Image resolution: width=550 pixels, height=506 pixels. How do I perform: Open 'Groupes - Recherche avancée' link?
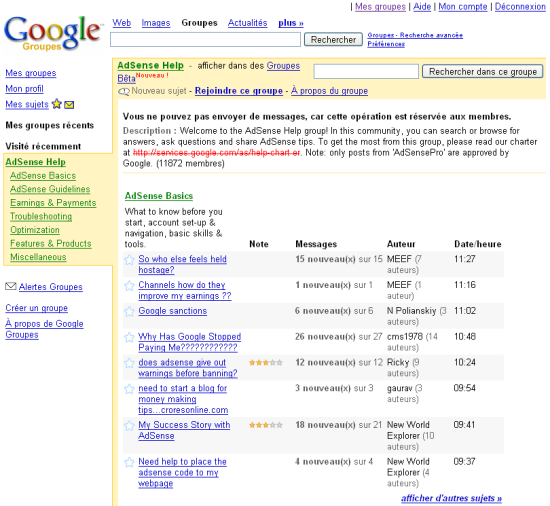(415, 35)
